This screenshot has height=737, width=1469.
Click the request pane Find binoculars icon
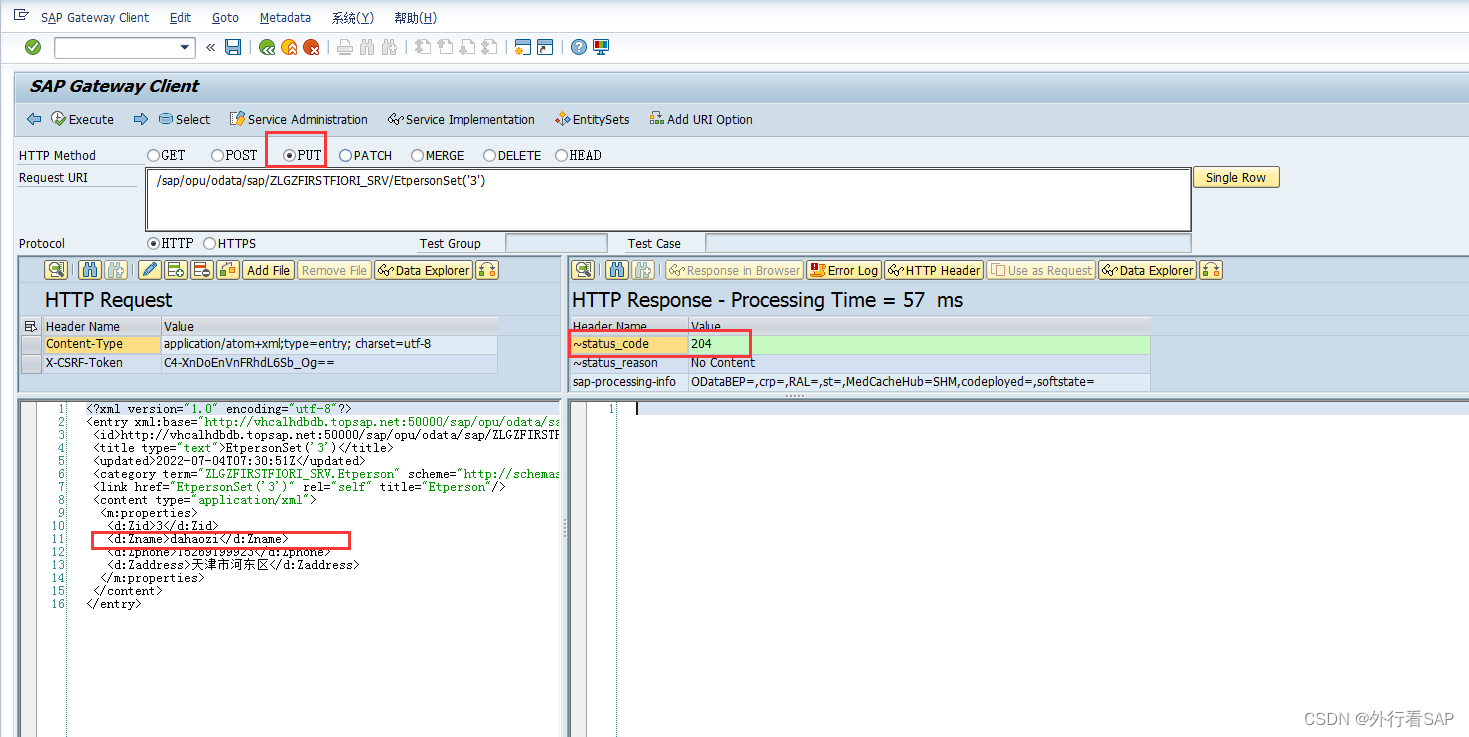(90, 270)
